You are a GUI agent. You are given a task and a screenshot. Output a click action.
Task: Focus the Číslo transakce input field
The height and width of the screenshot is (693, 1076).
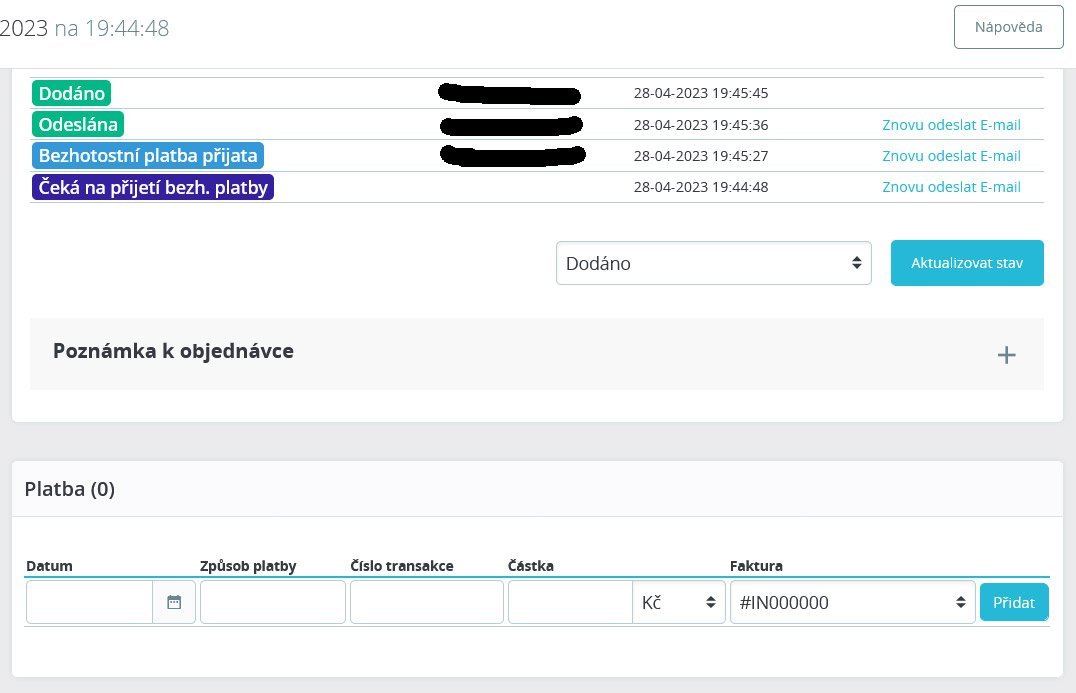coord(427,602)
